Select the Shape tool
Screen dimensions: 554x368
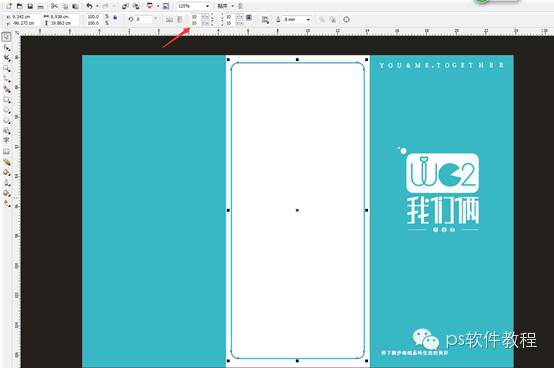(x=7, y=47)
